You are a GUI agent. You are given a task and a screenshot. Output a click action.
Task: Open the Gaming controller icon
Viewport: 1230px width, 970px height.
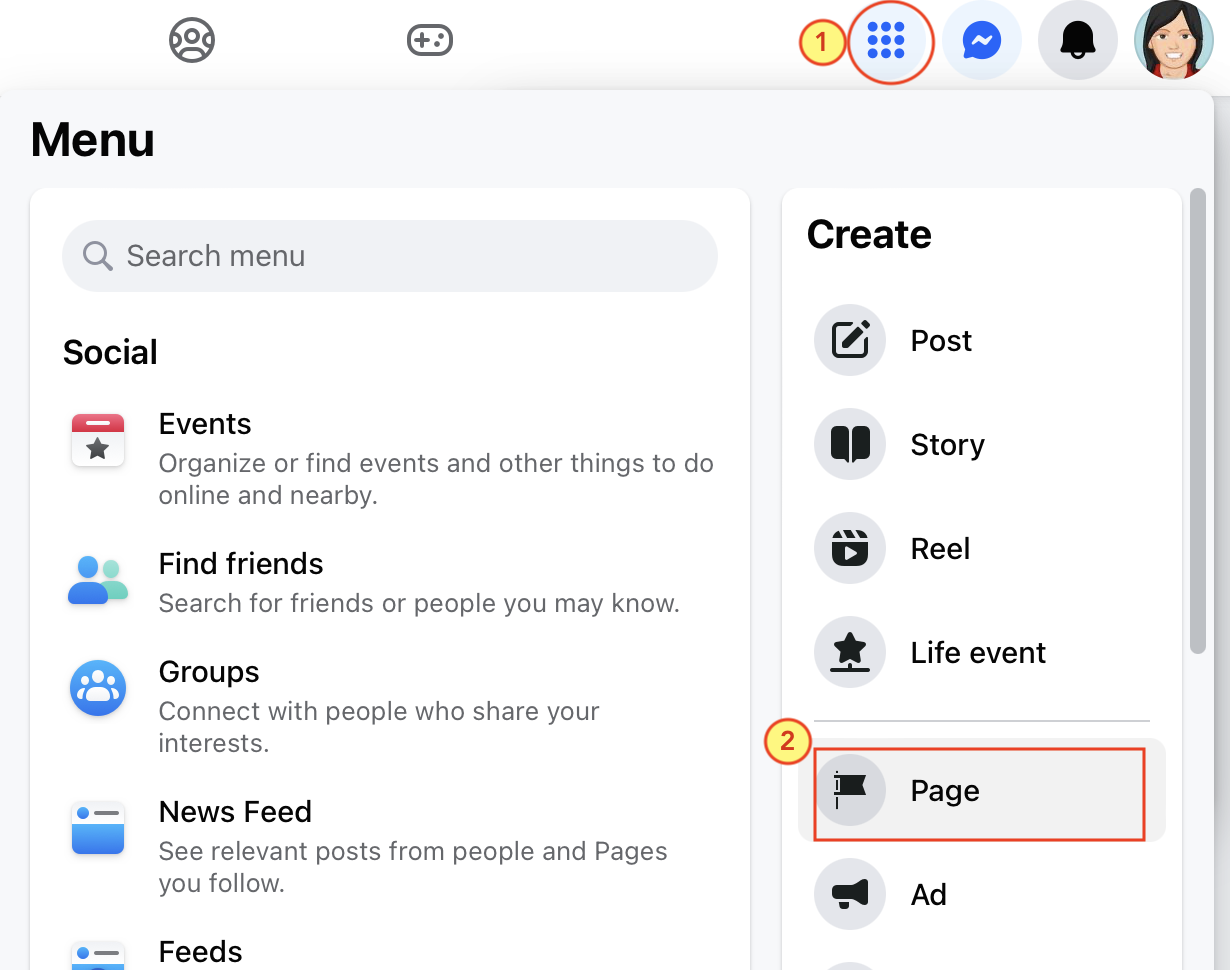tap(429, 41)
